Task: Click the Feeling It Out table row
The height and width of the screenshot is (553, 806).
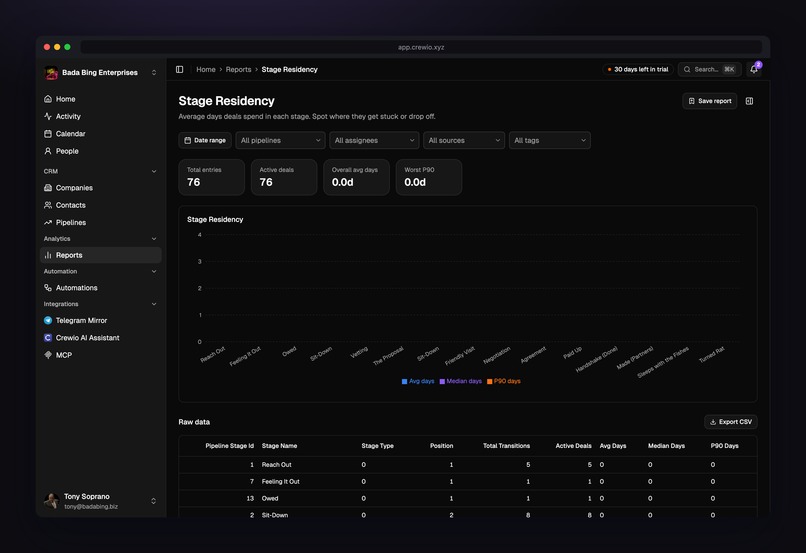Action: 468,482
